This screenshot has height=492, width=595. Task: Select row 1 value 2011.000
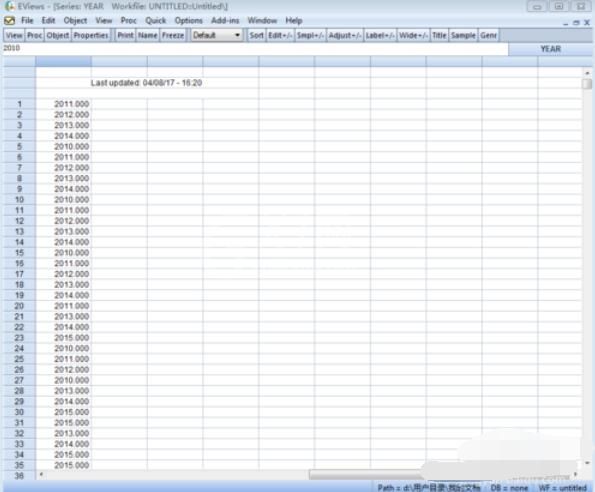63,104
